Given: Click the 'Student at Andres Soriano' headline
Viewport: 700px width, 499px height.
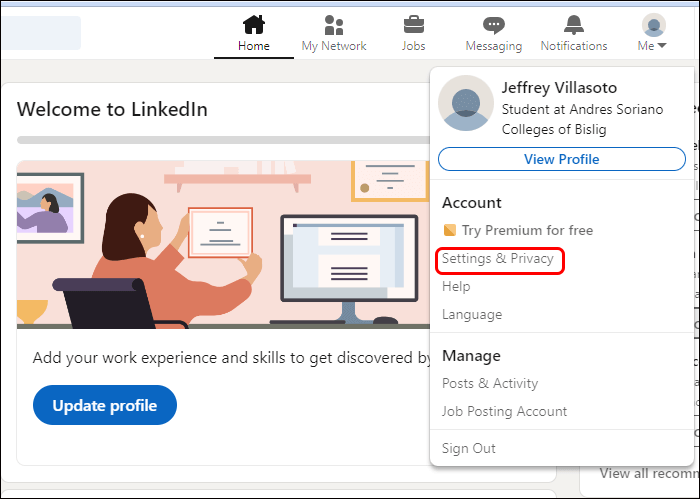Looking at the screenshot, I should point(582,119).
